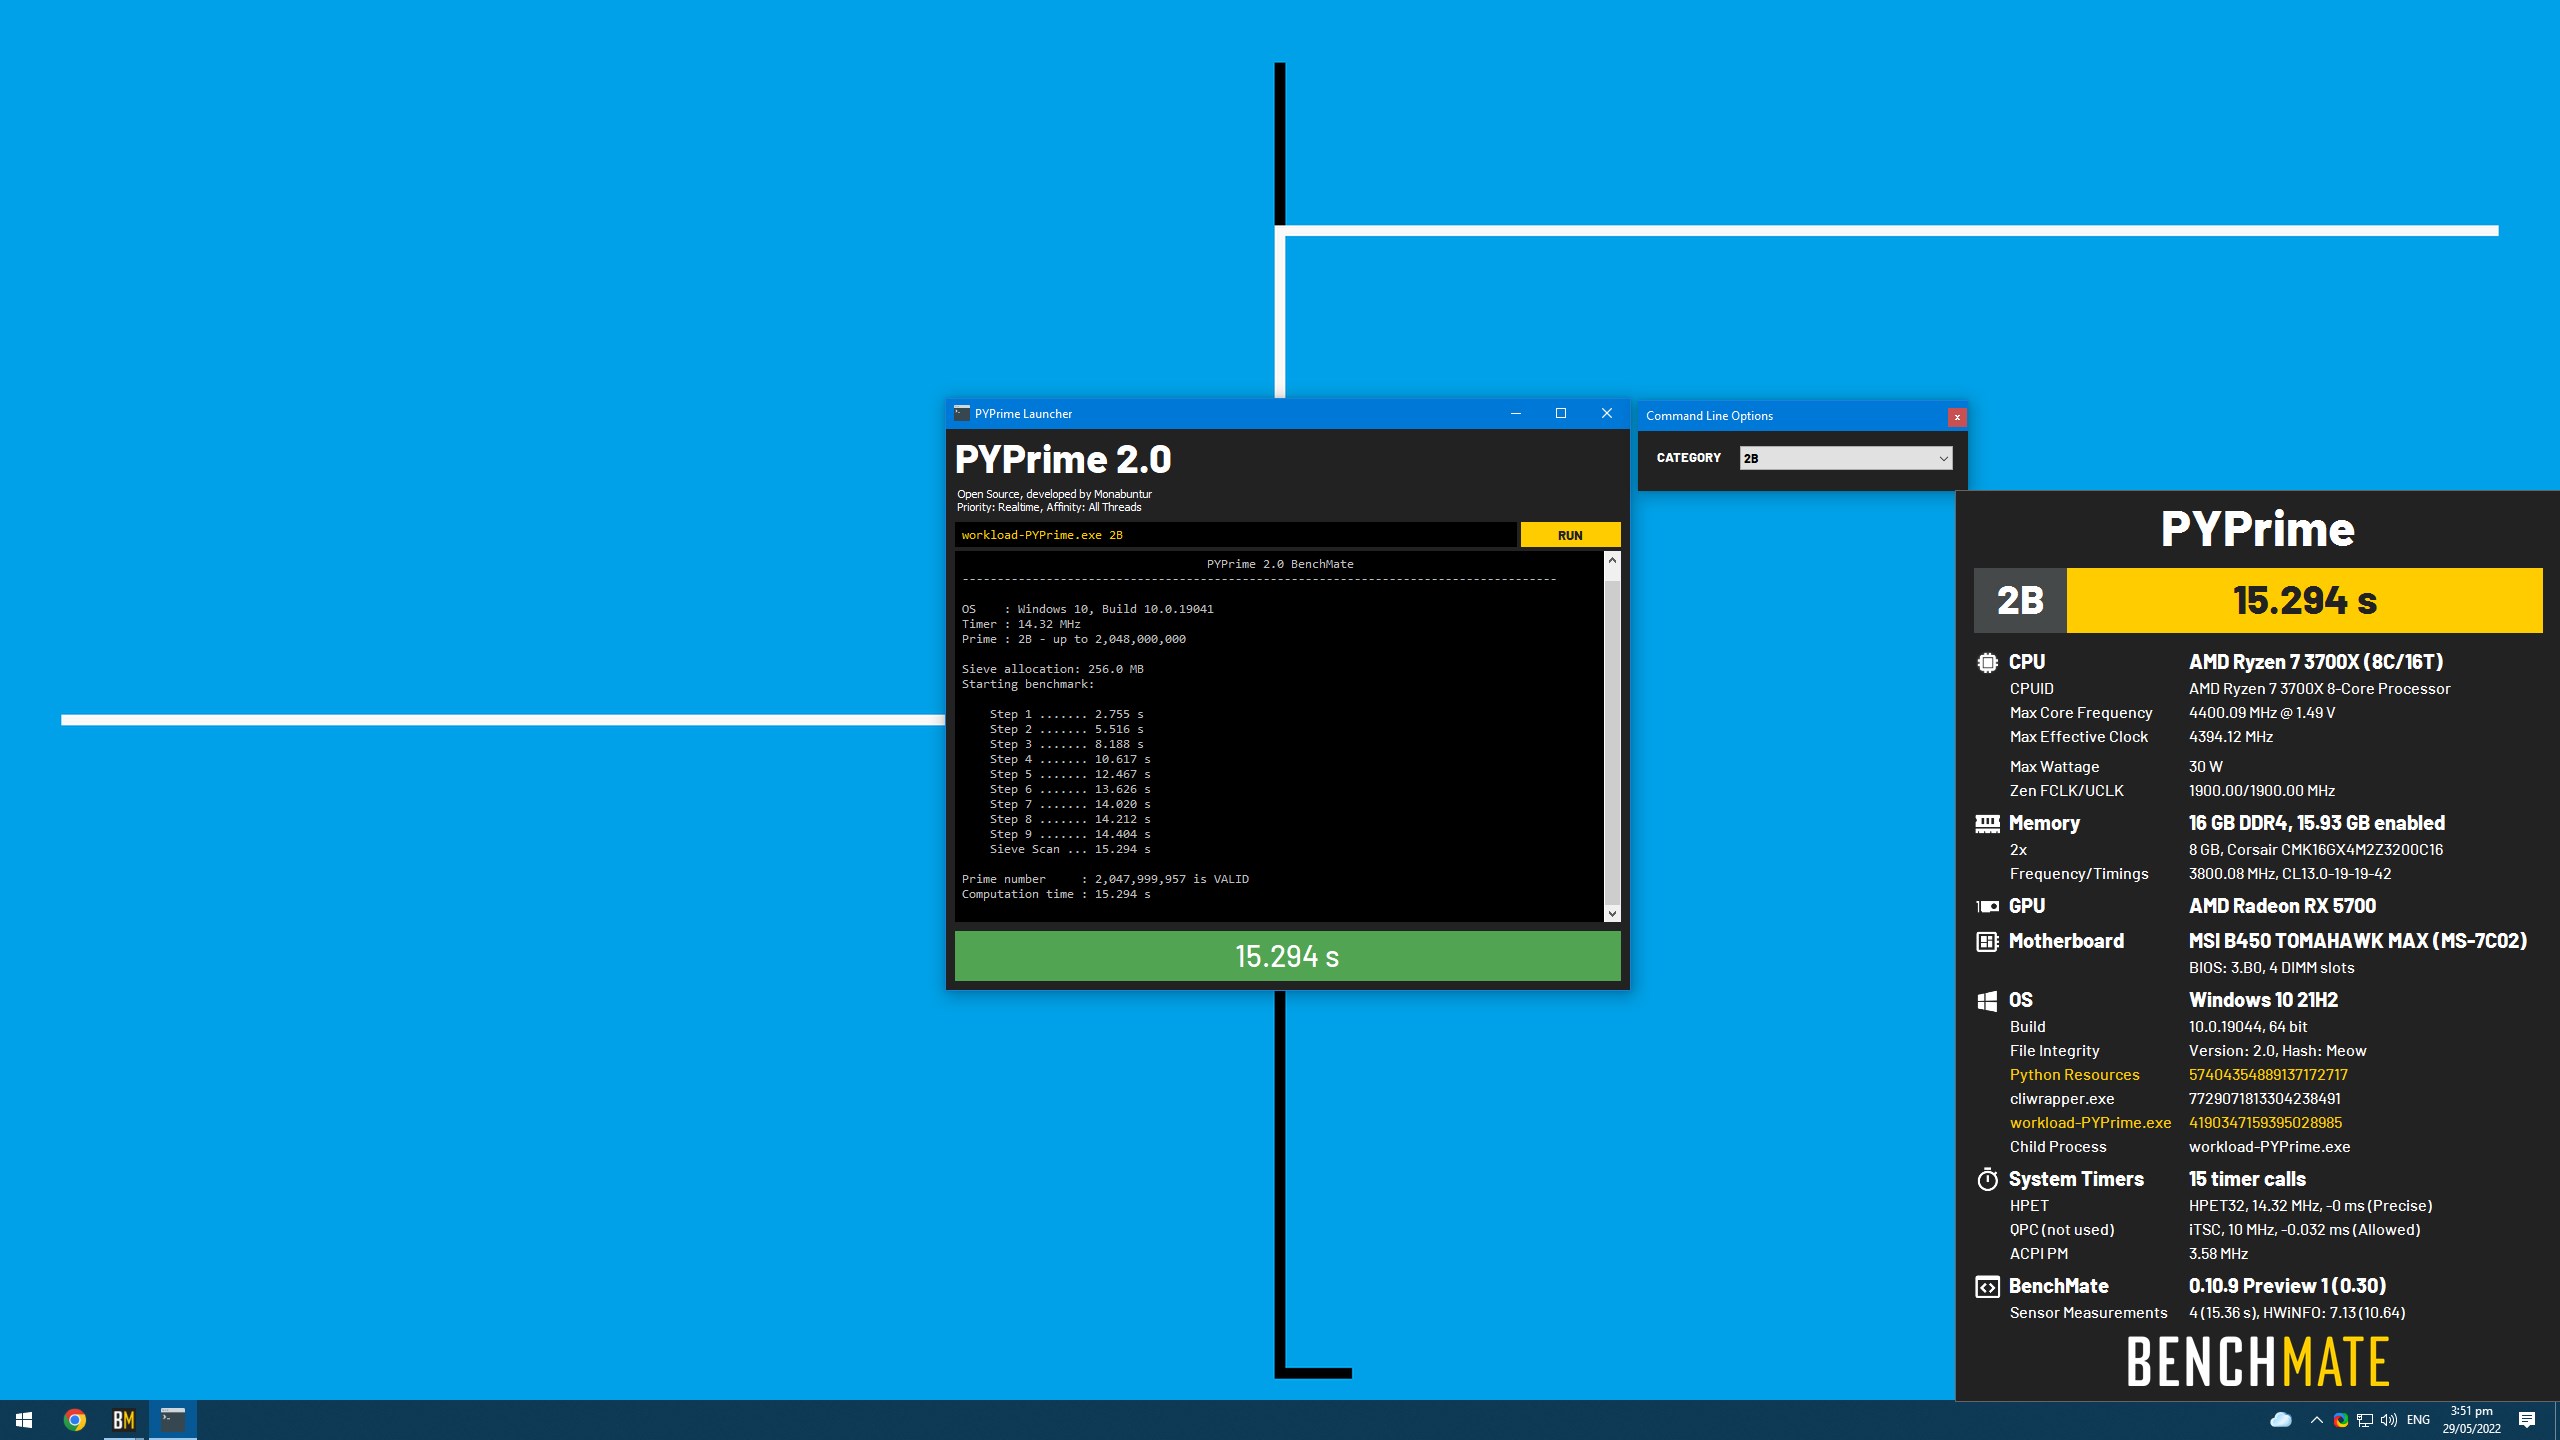The image size is (2560, 1440).
Task: Click the System Timers stopwatch icon
Action: pyautogui.click(x=1987, y=1179)
